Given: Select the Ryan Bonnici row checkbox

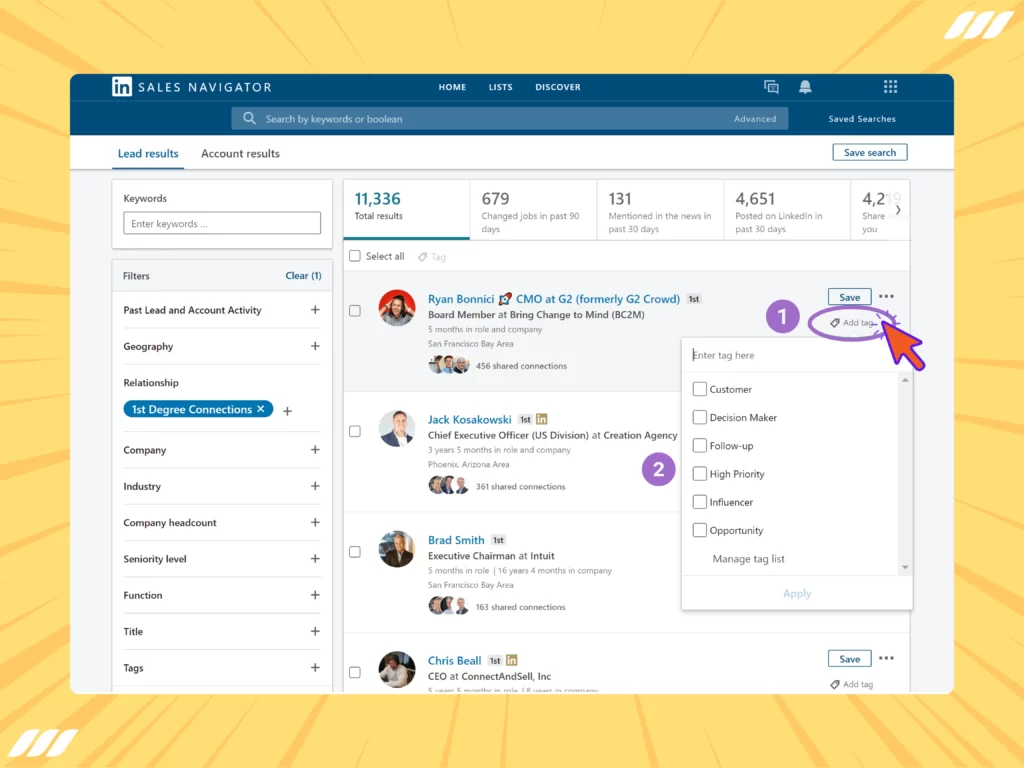Looking at the screenshot, I should coord(355,311).
